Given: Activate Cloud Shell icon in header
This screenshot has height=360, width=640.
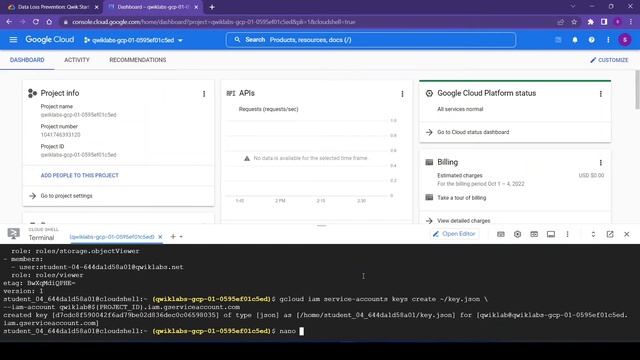Looking at the screenshot, I should [558, 40].
